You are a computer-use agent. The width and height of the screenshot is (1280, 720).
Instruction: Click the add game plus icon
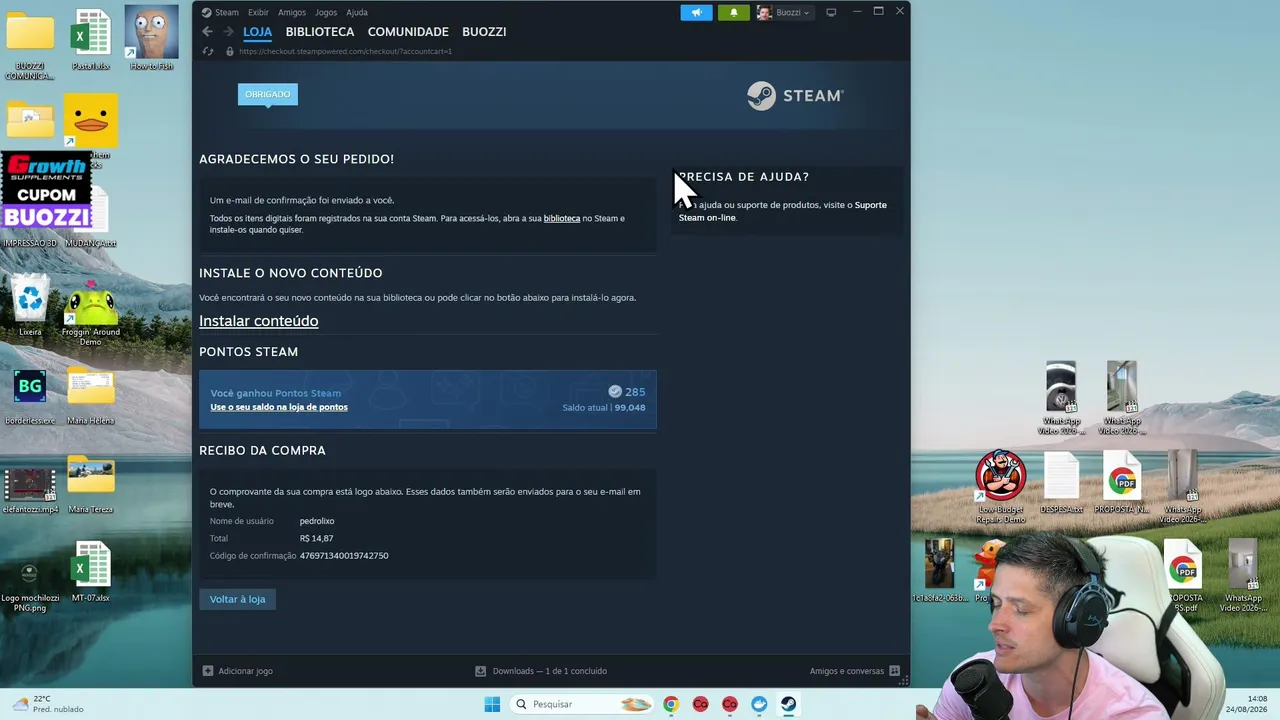[x=208, y=671]
